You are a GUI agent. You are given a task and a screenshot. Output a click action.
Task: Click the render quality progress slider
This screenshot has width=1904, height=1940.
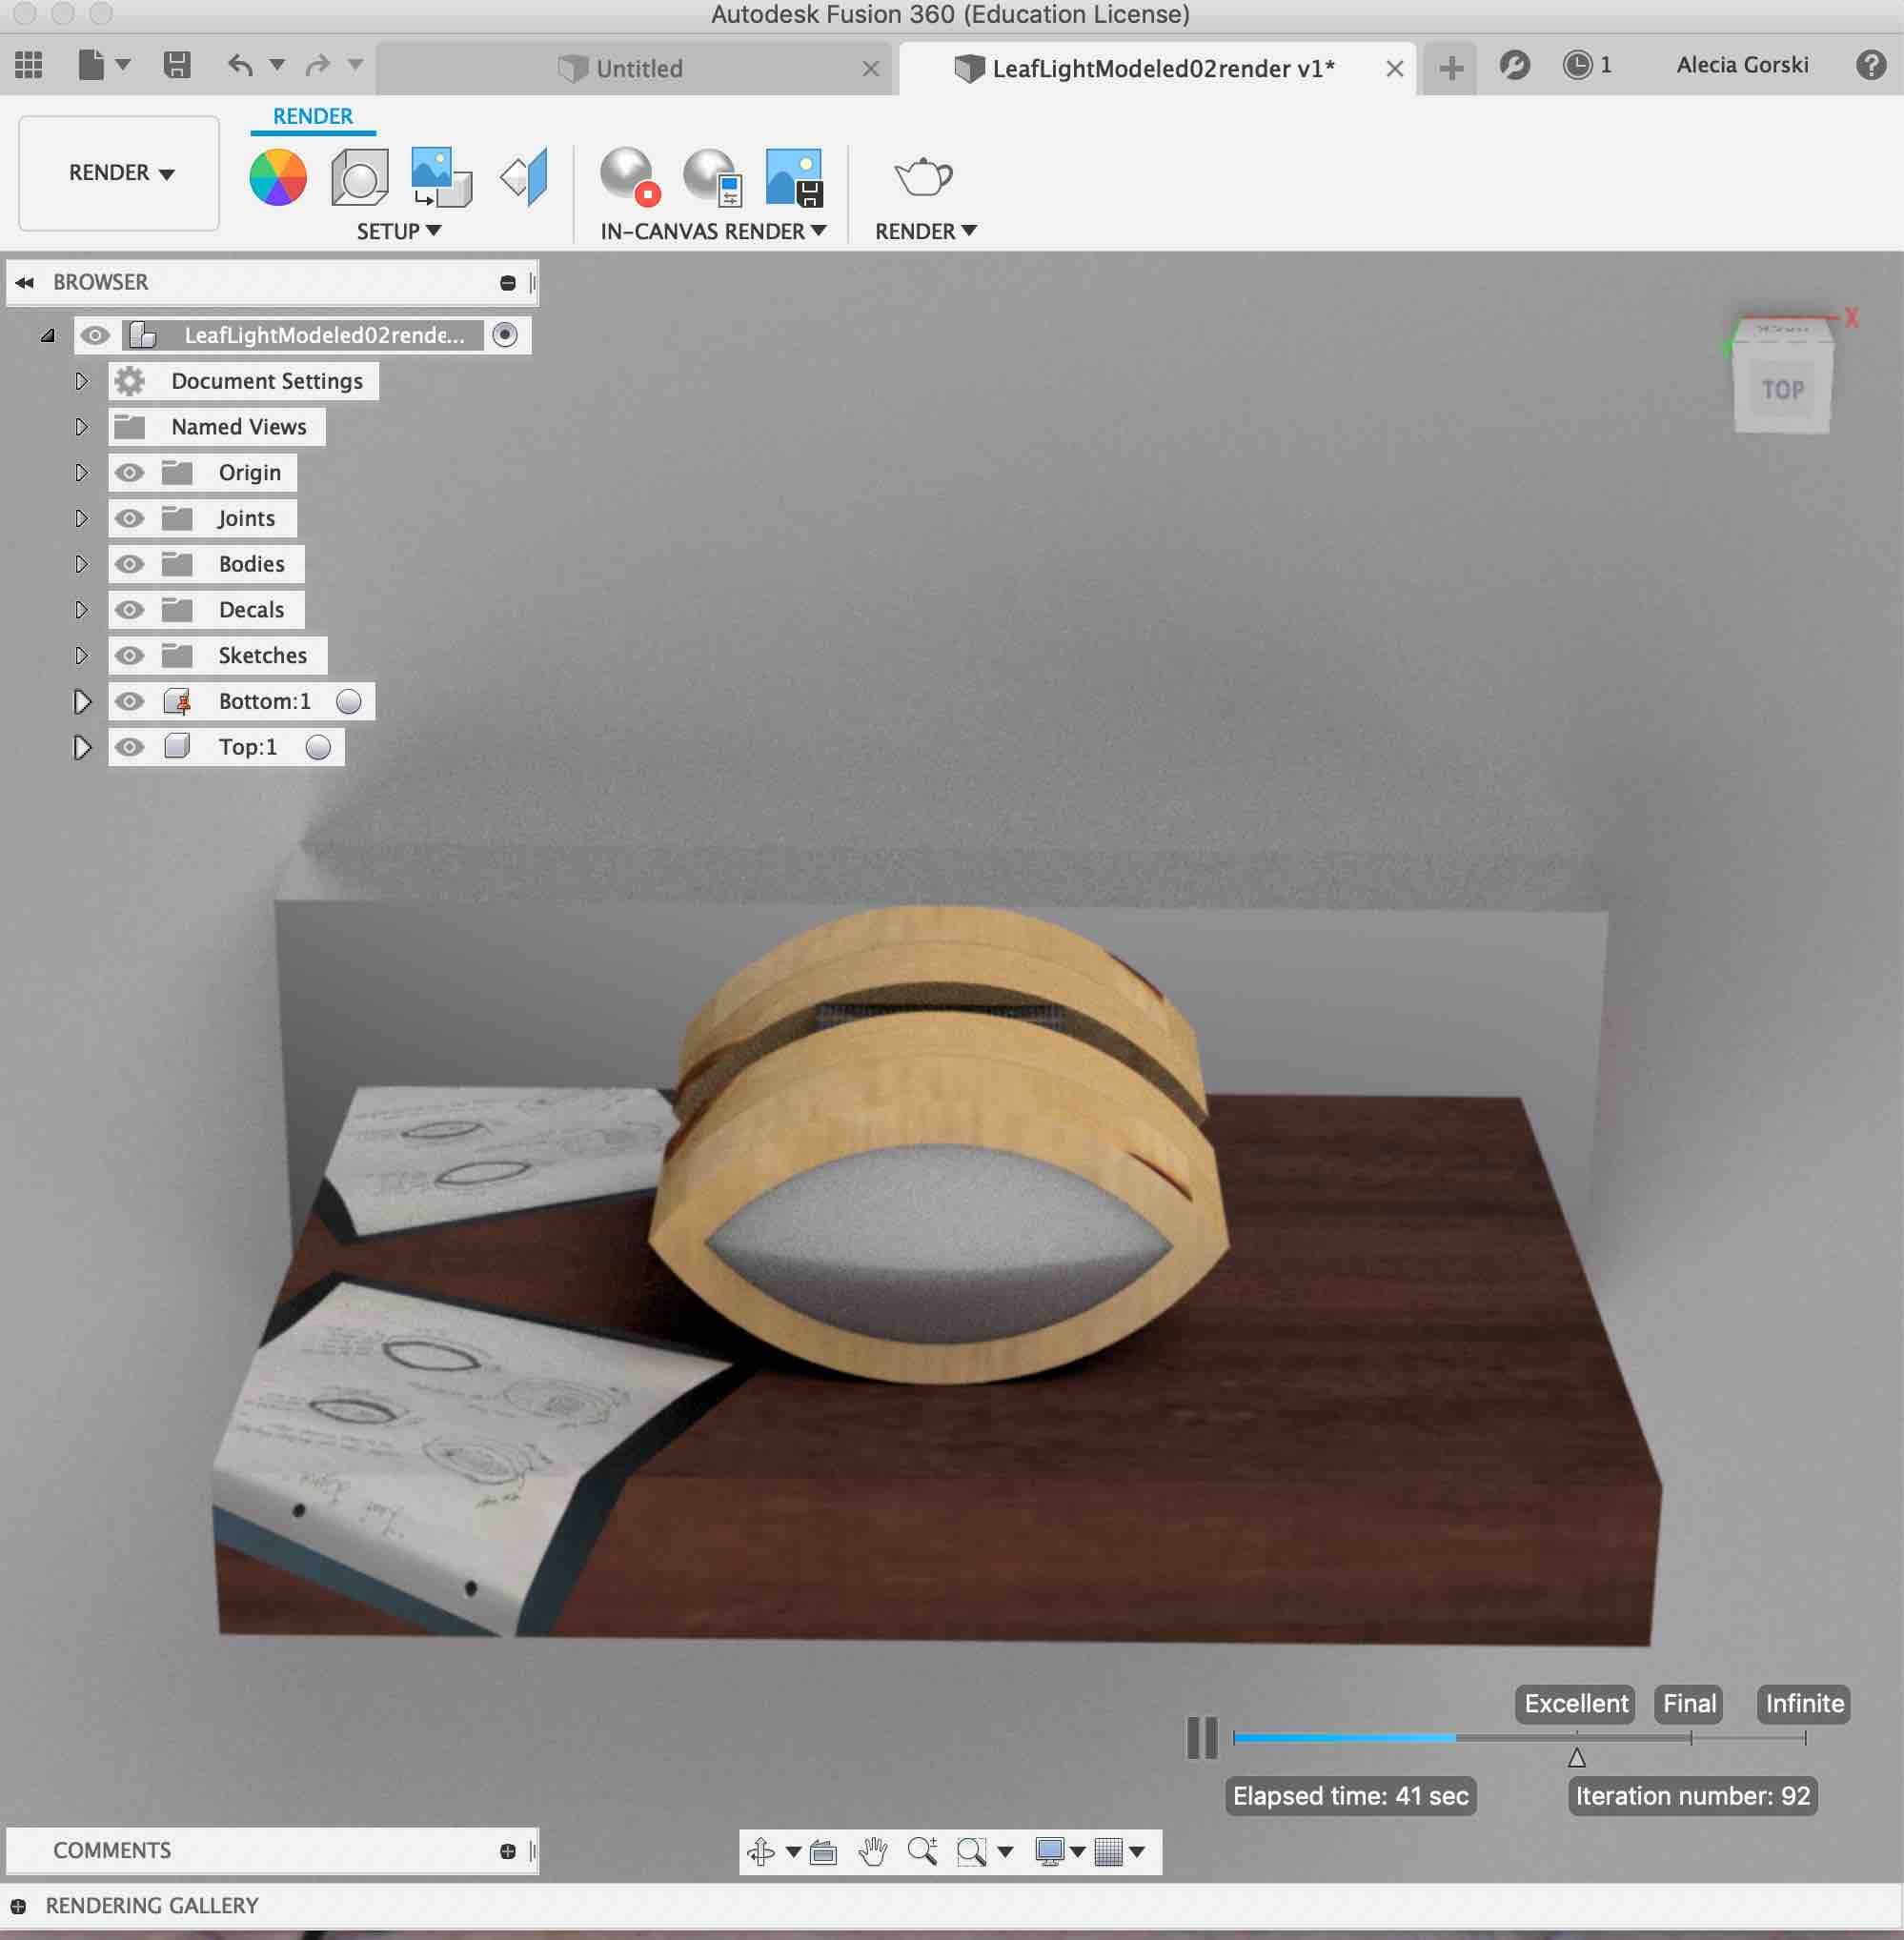pos(1519,1739)
